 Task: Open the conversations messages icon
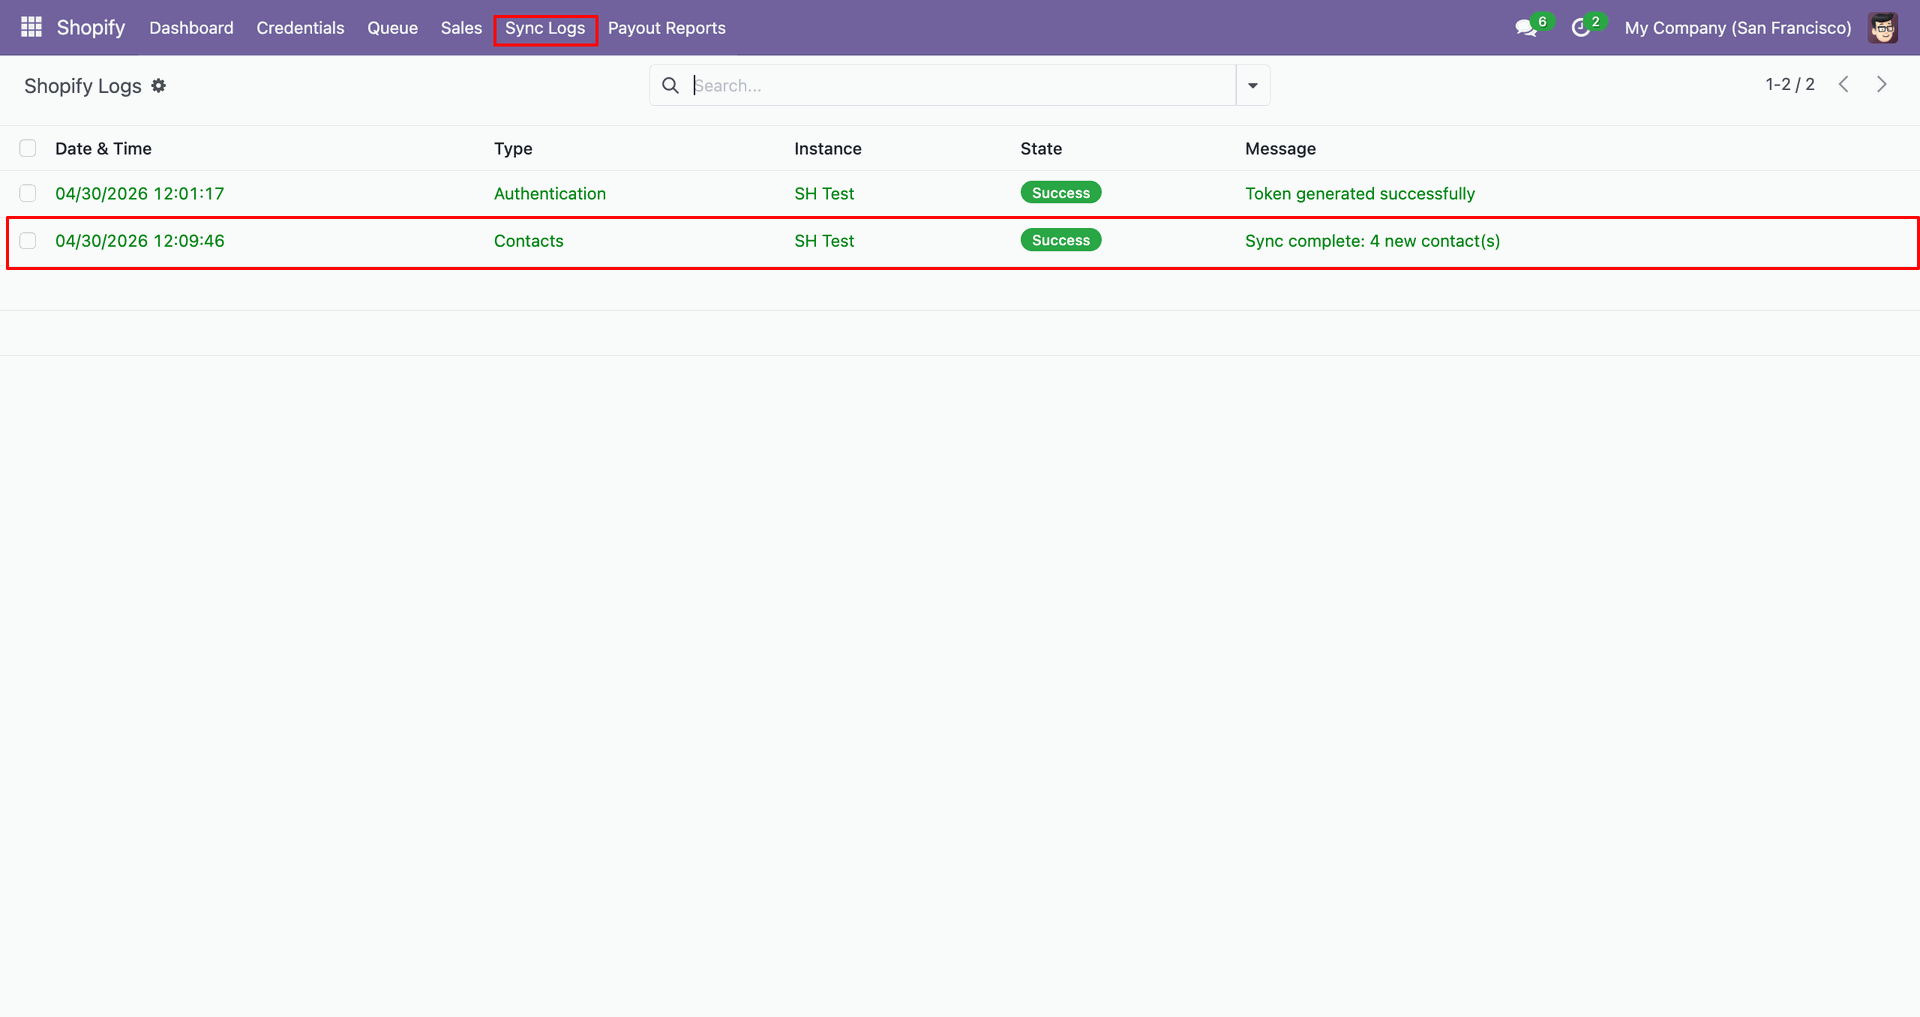point(1526,28)
